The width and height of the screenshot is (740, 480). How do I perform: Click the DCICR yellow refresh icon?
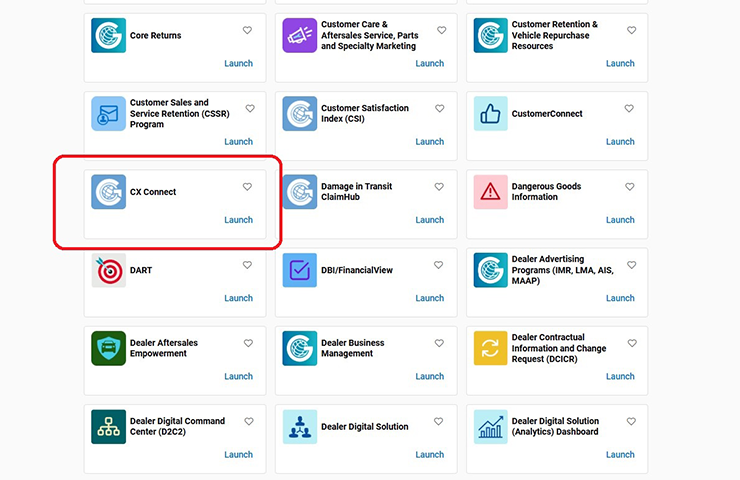tap(490, 348)
